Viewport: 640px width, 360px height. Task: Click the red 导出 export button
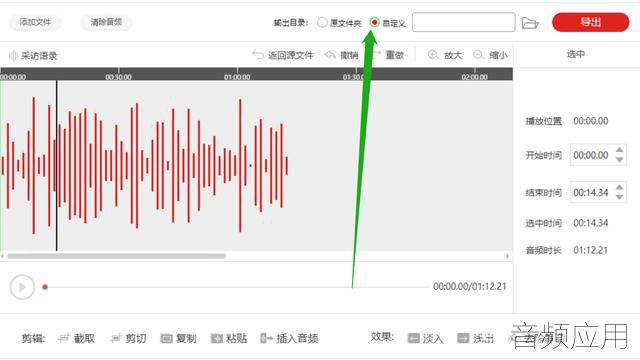point(591,22)
